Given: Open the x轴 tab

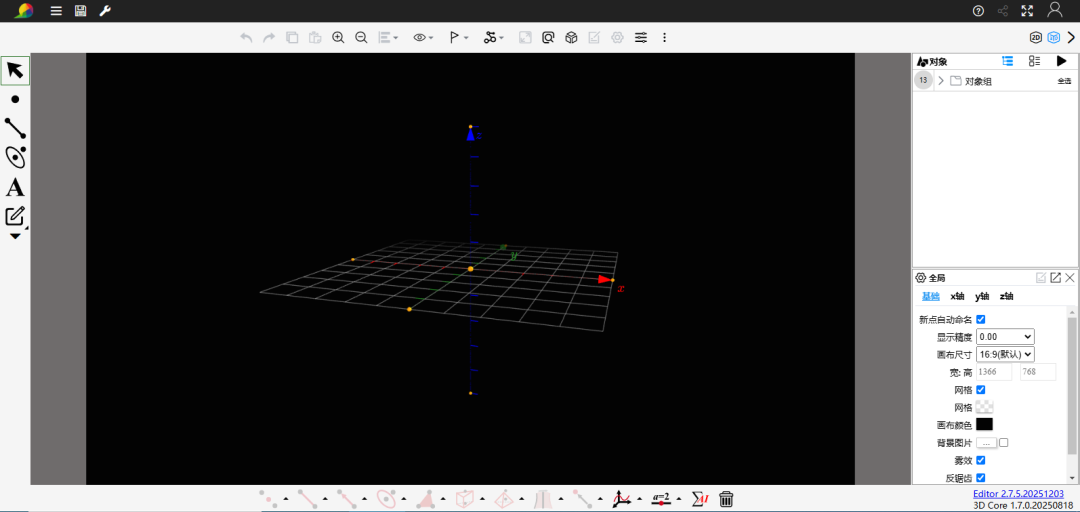Looking at the screenshot, I should [957, 296].
